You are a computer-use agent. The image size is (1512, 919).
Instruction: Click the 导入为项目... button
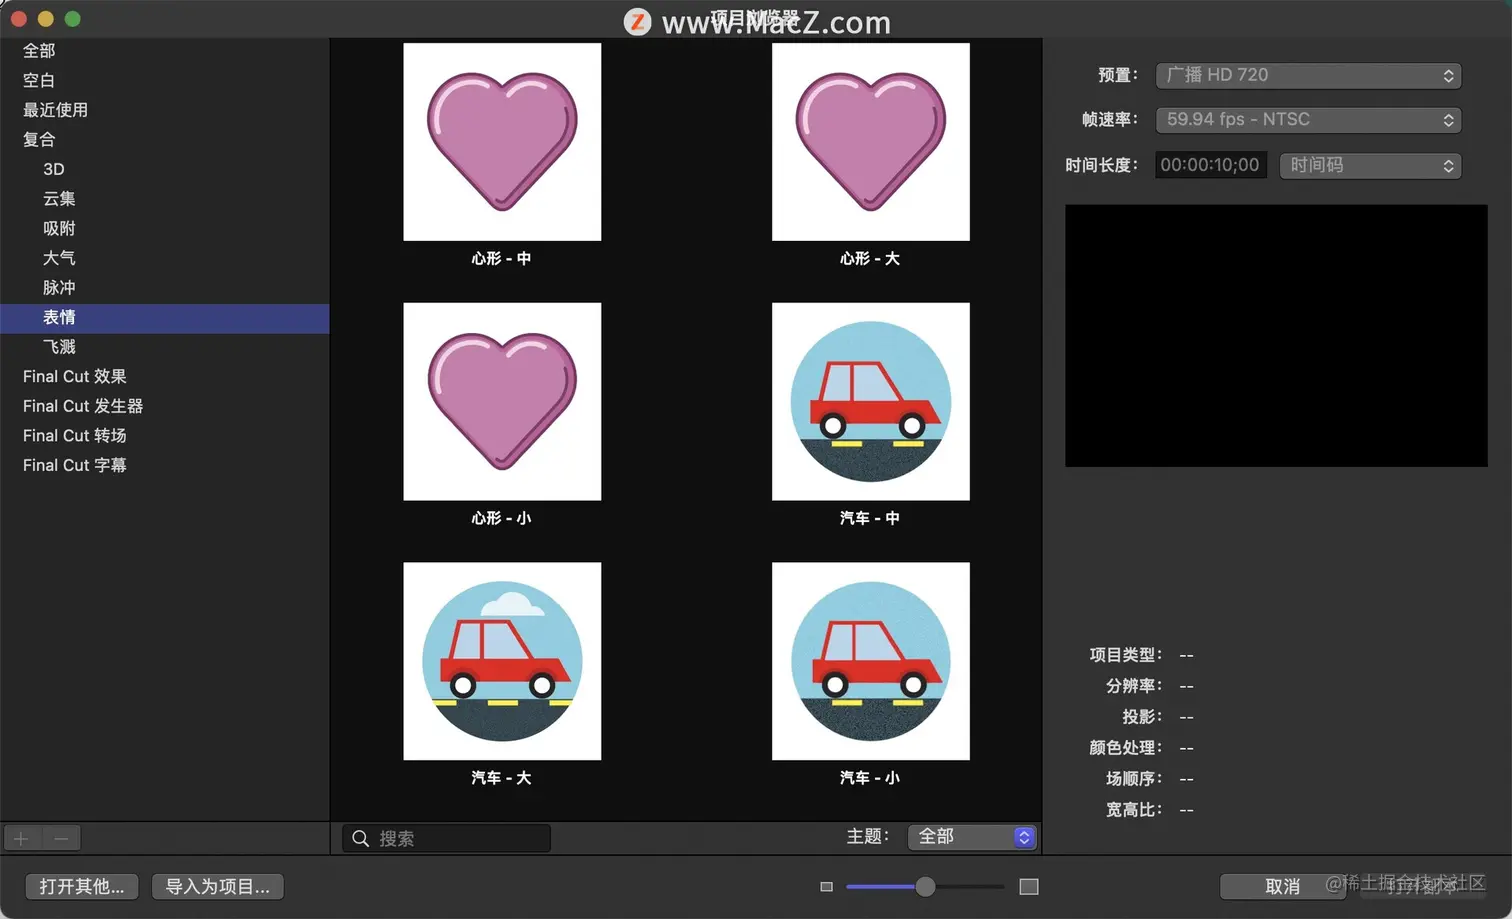click(217, 886)
